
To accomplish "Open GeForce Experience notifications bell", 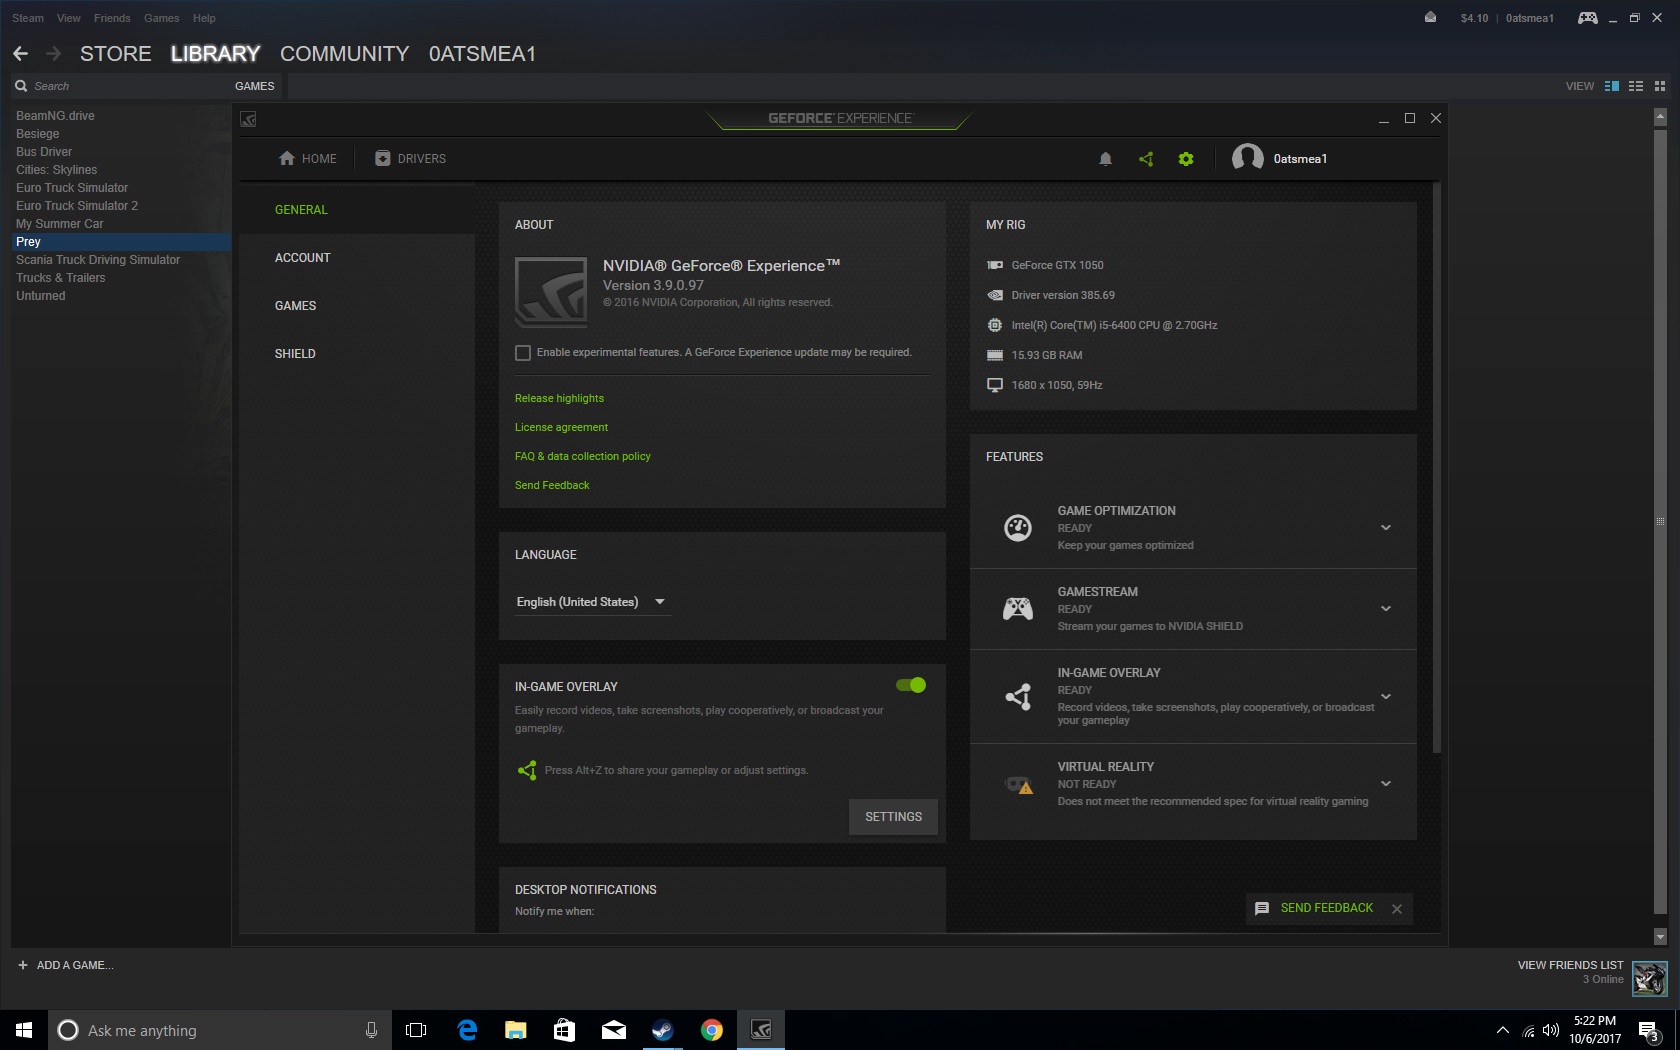I will (x=1105, y=159).
